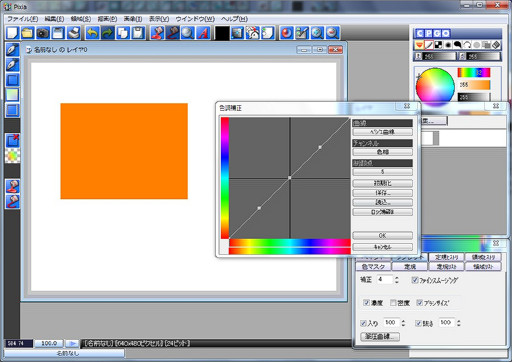Screen dimensions: 512x362
Task: Open the ベジェ曲線 curve type selector
Action: coord(382,132)
